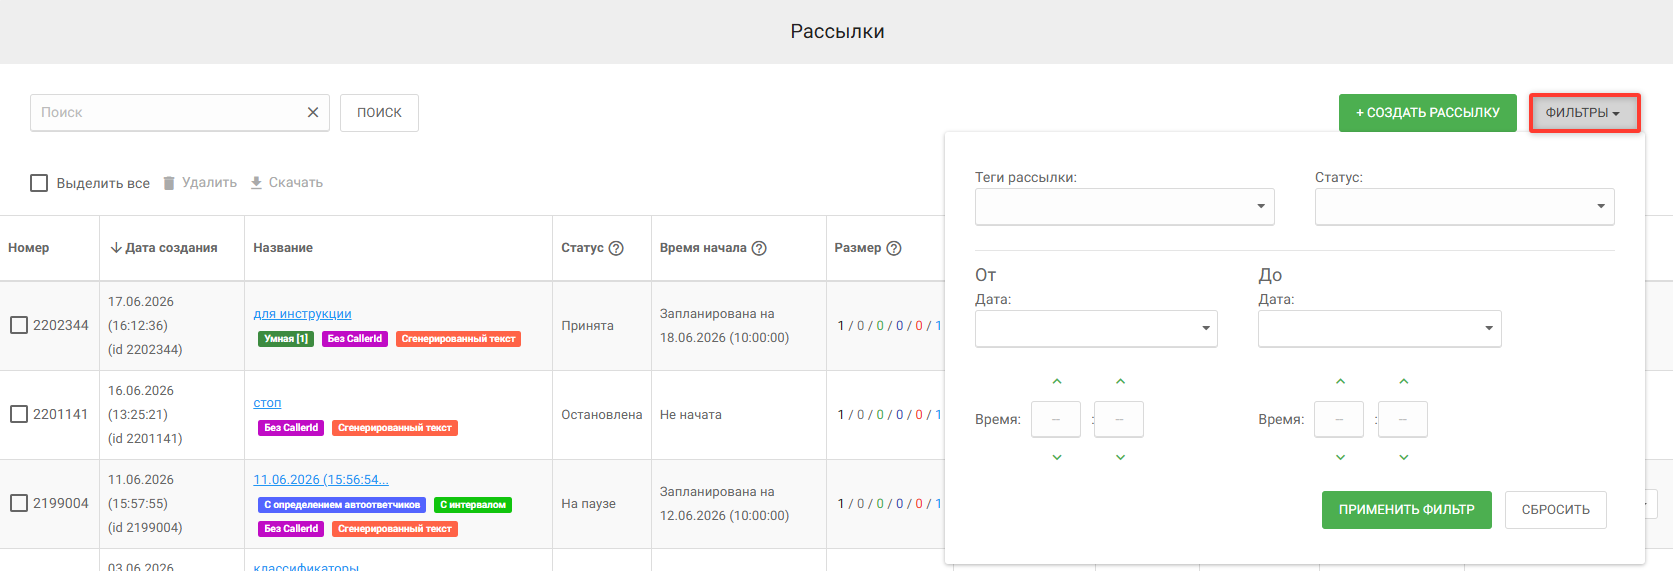
Task: Open the mailing link стоп
Action: [x=267, y=402]
